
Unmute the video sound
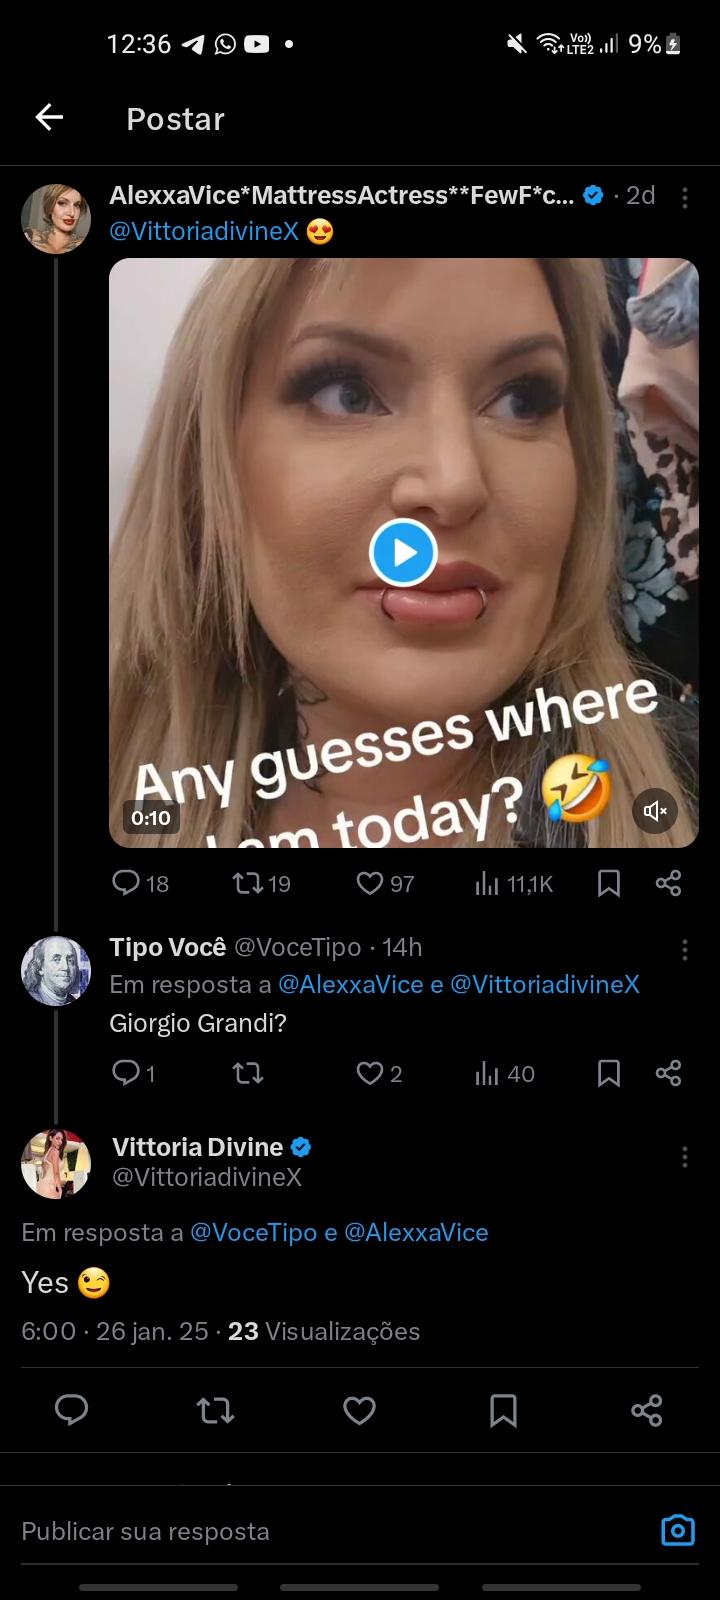point(655,811)
